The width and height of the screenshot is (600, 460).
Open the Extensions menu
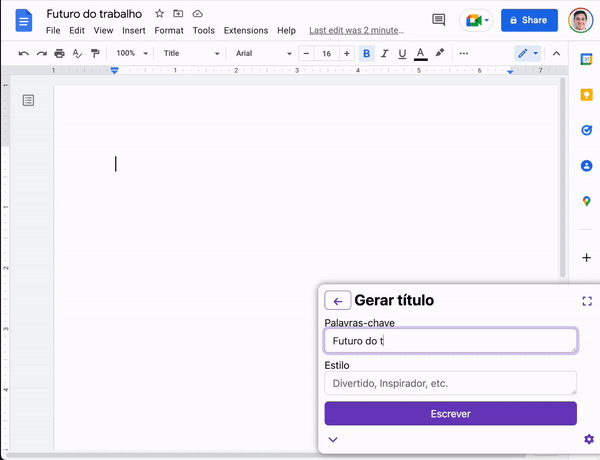pos(245,31)
